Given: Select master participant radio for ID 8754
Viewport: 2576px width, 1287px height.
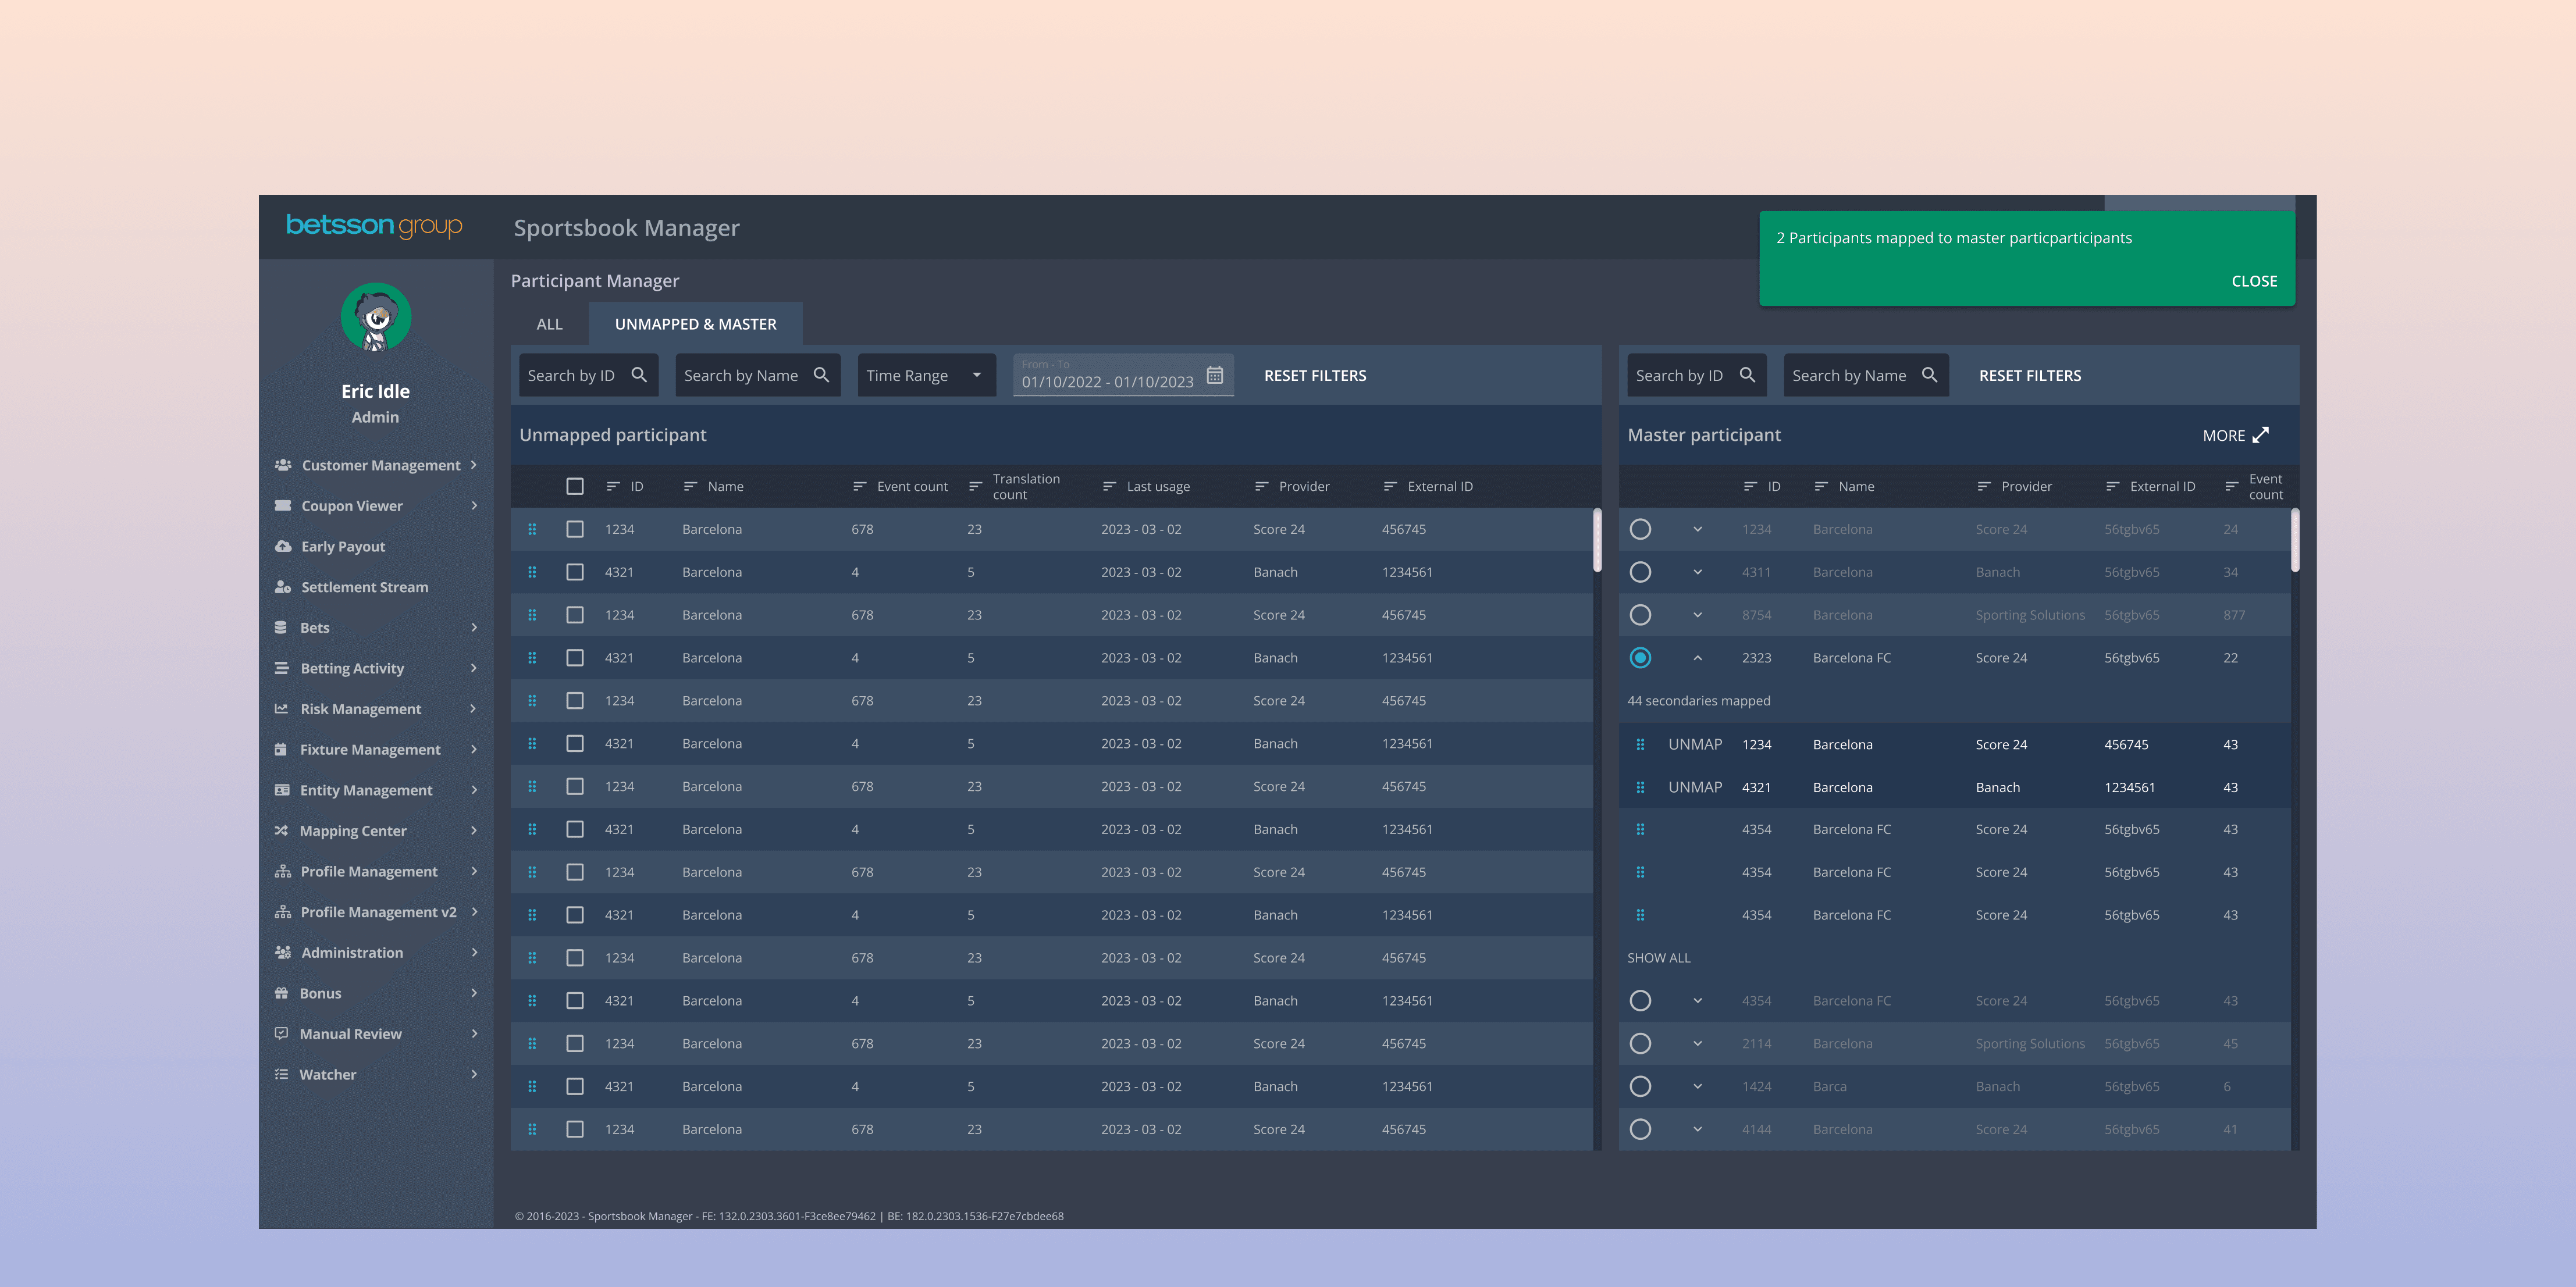Looking at the screenshot, I should coord(1640,615).
